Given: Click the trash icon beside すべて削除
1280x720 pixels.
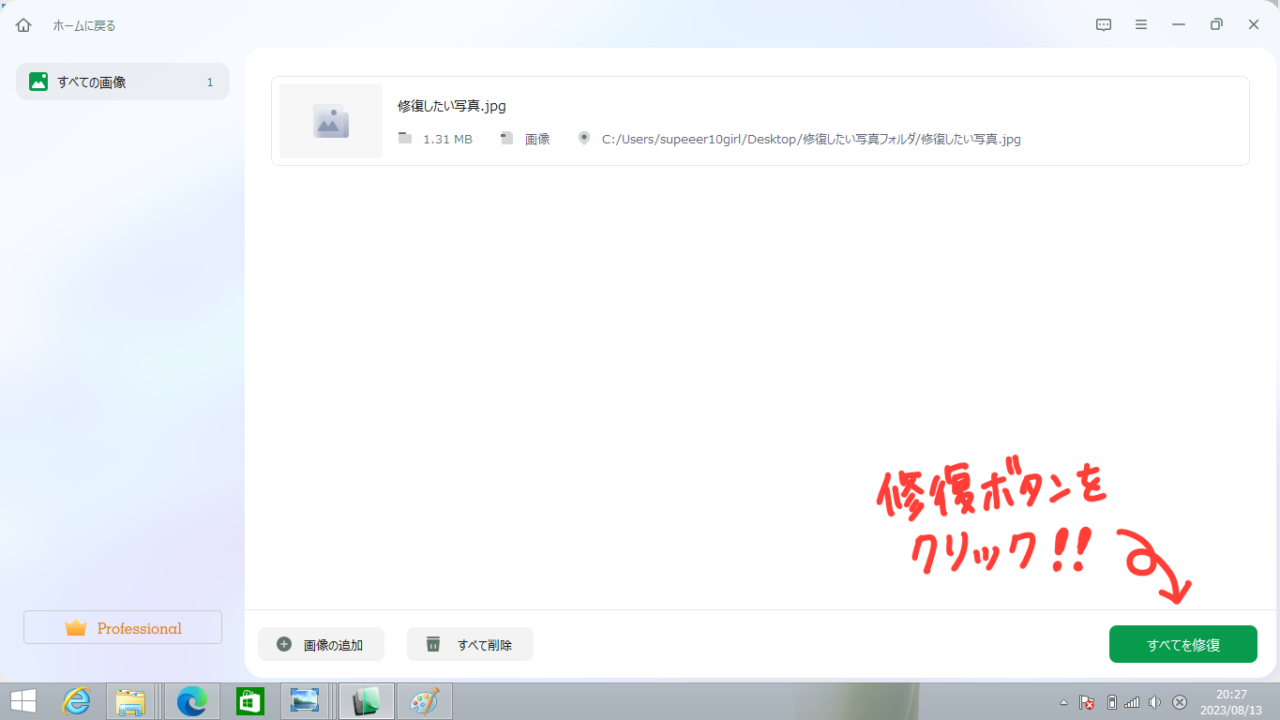Looking at the screenshot, I should coord(432,644).
